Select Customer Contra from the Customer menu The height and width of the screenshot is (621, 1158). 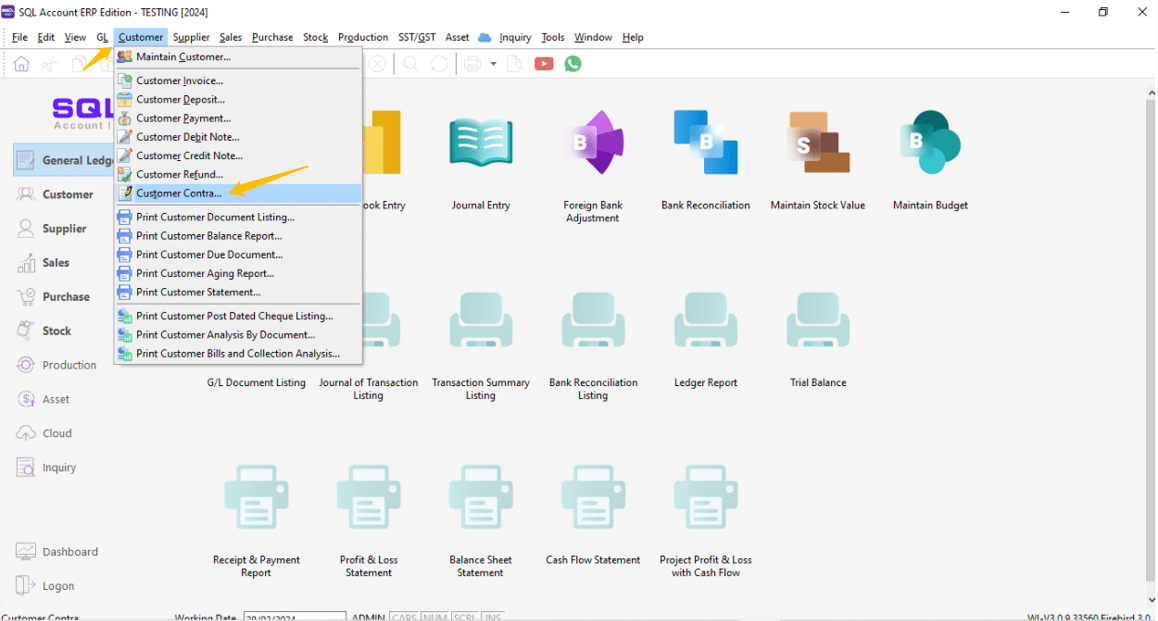point(179,193)
